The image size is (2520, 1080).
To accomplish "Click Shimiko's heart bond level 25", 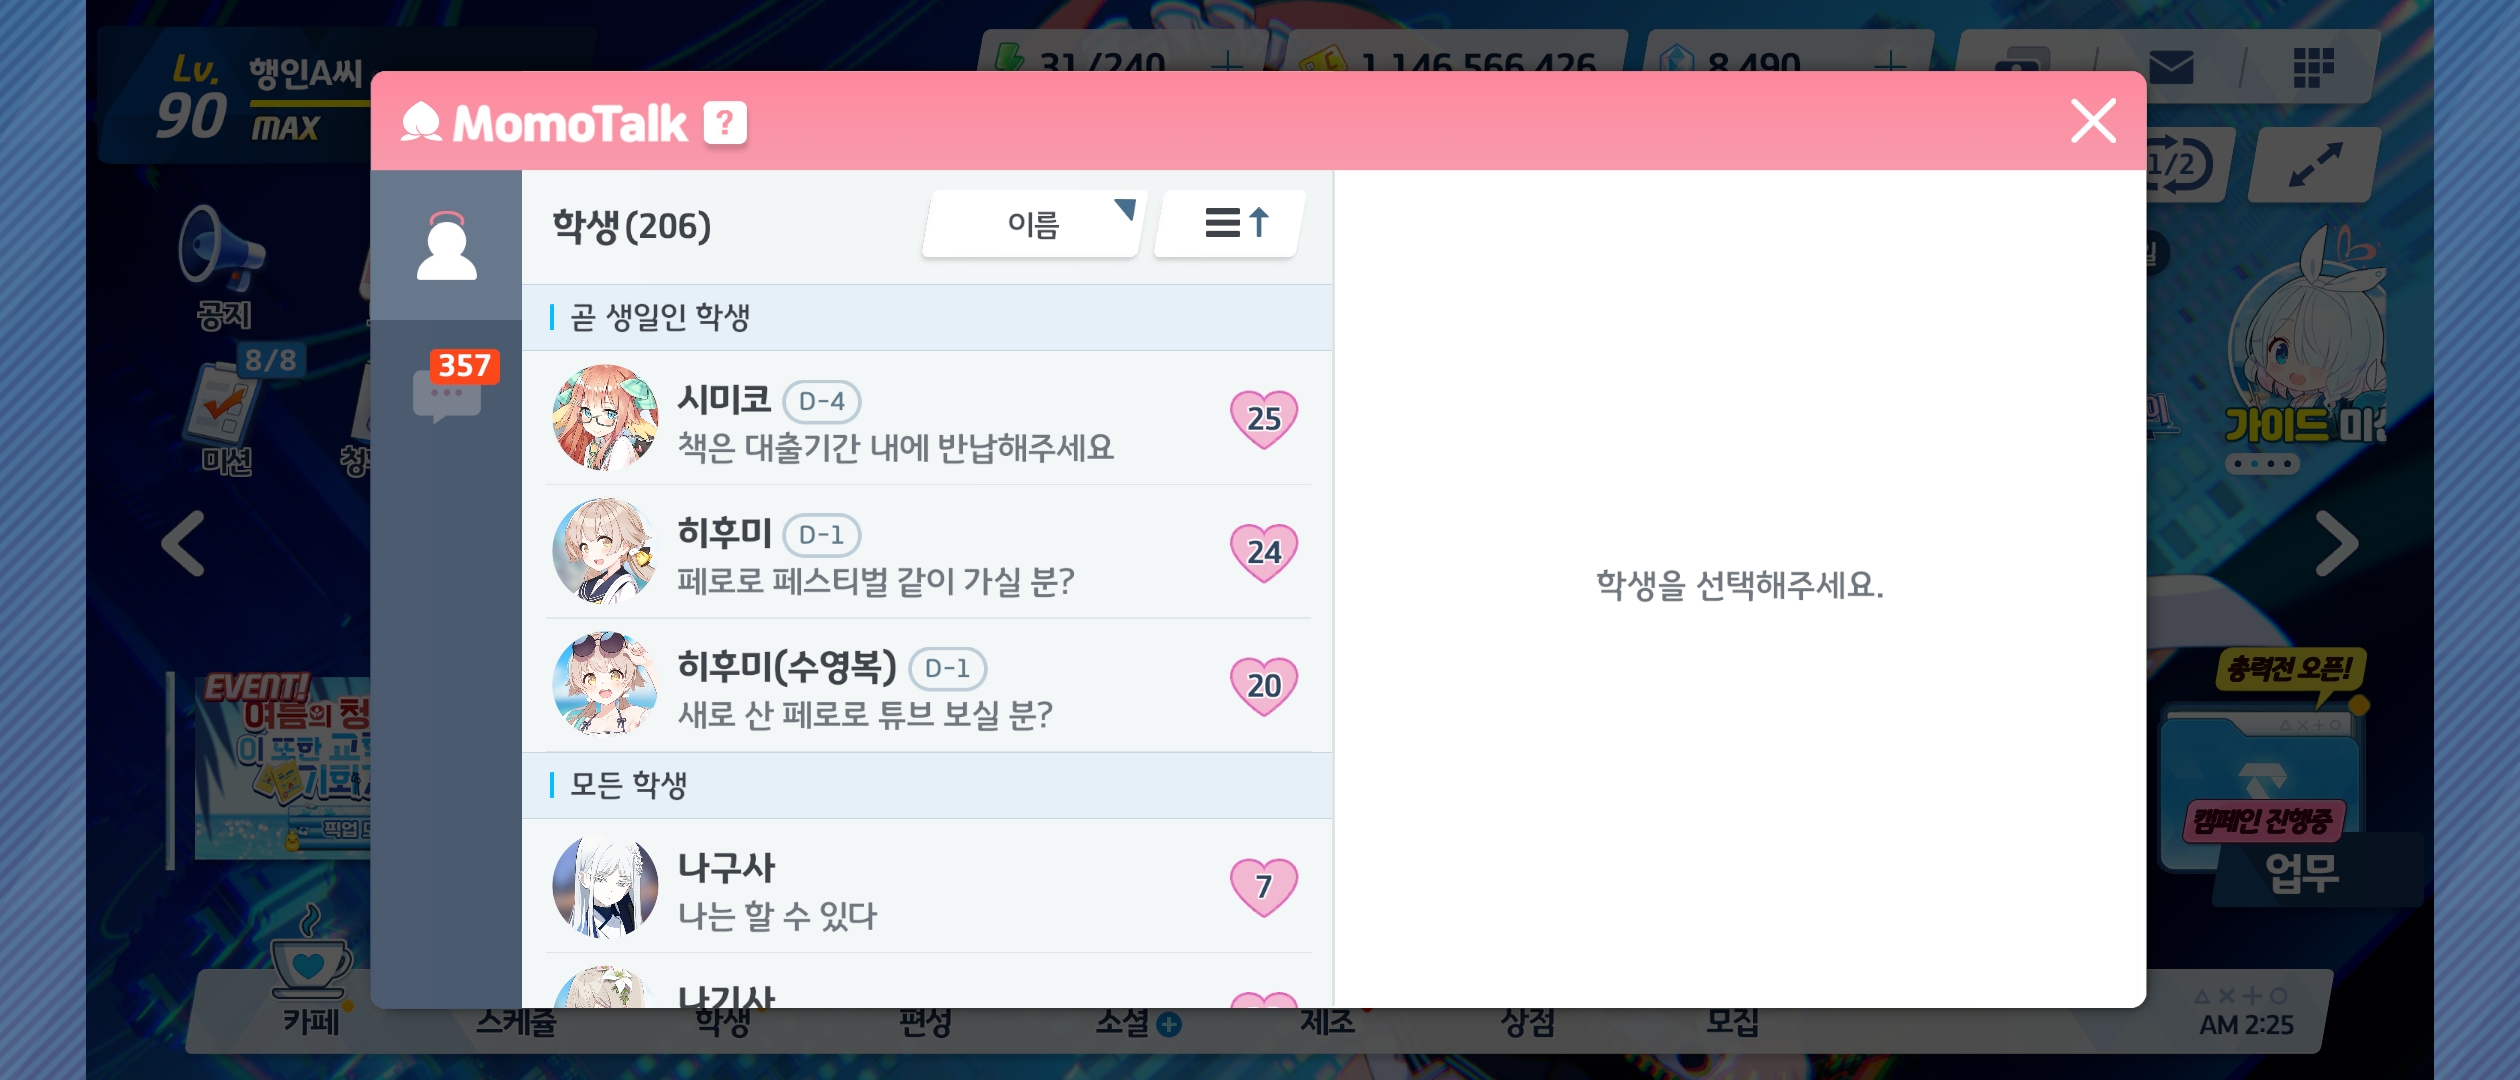I will (1264, 418).
